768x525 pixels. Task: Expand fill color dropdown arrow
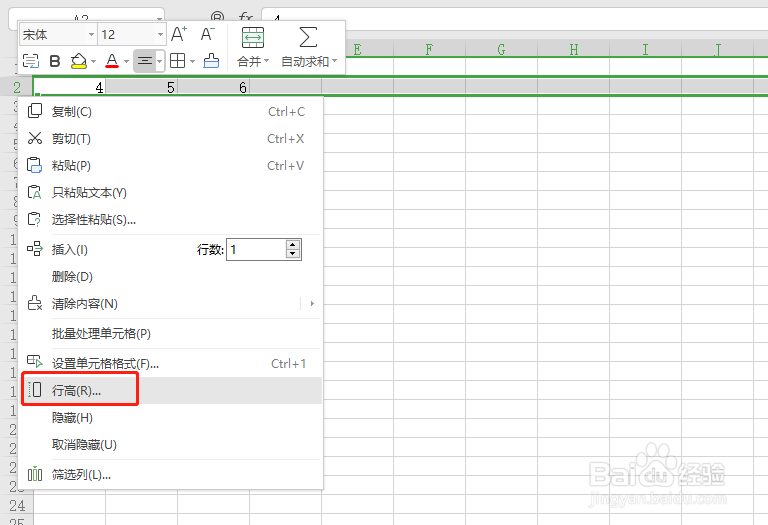93,62
